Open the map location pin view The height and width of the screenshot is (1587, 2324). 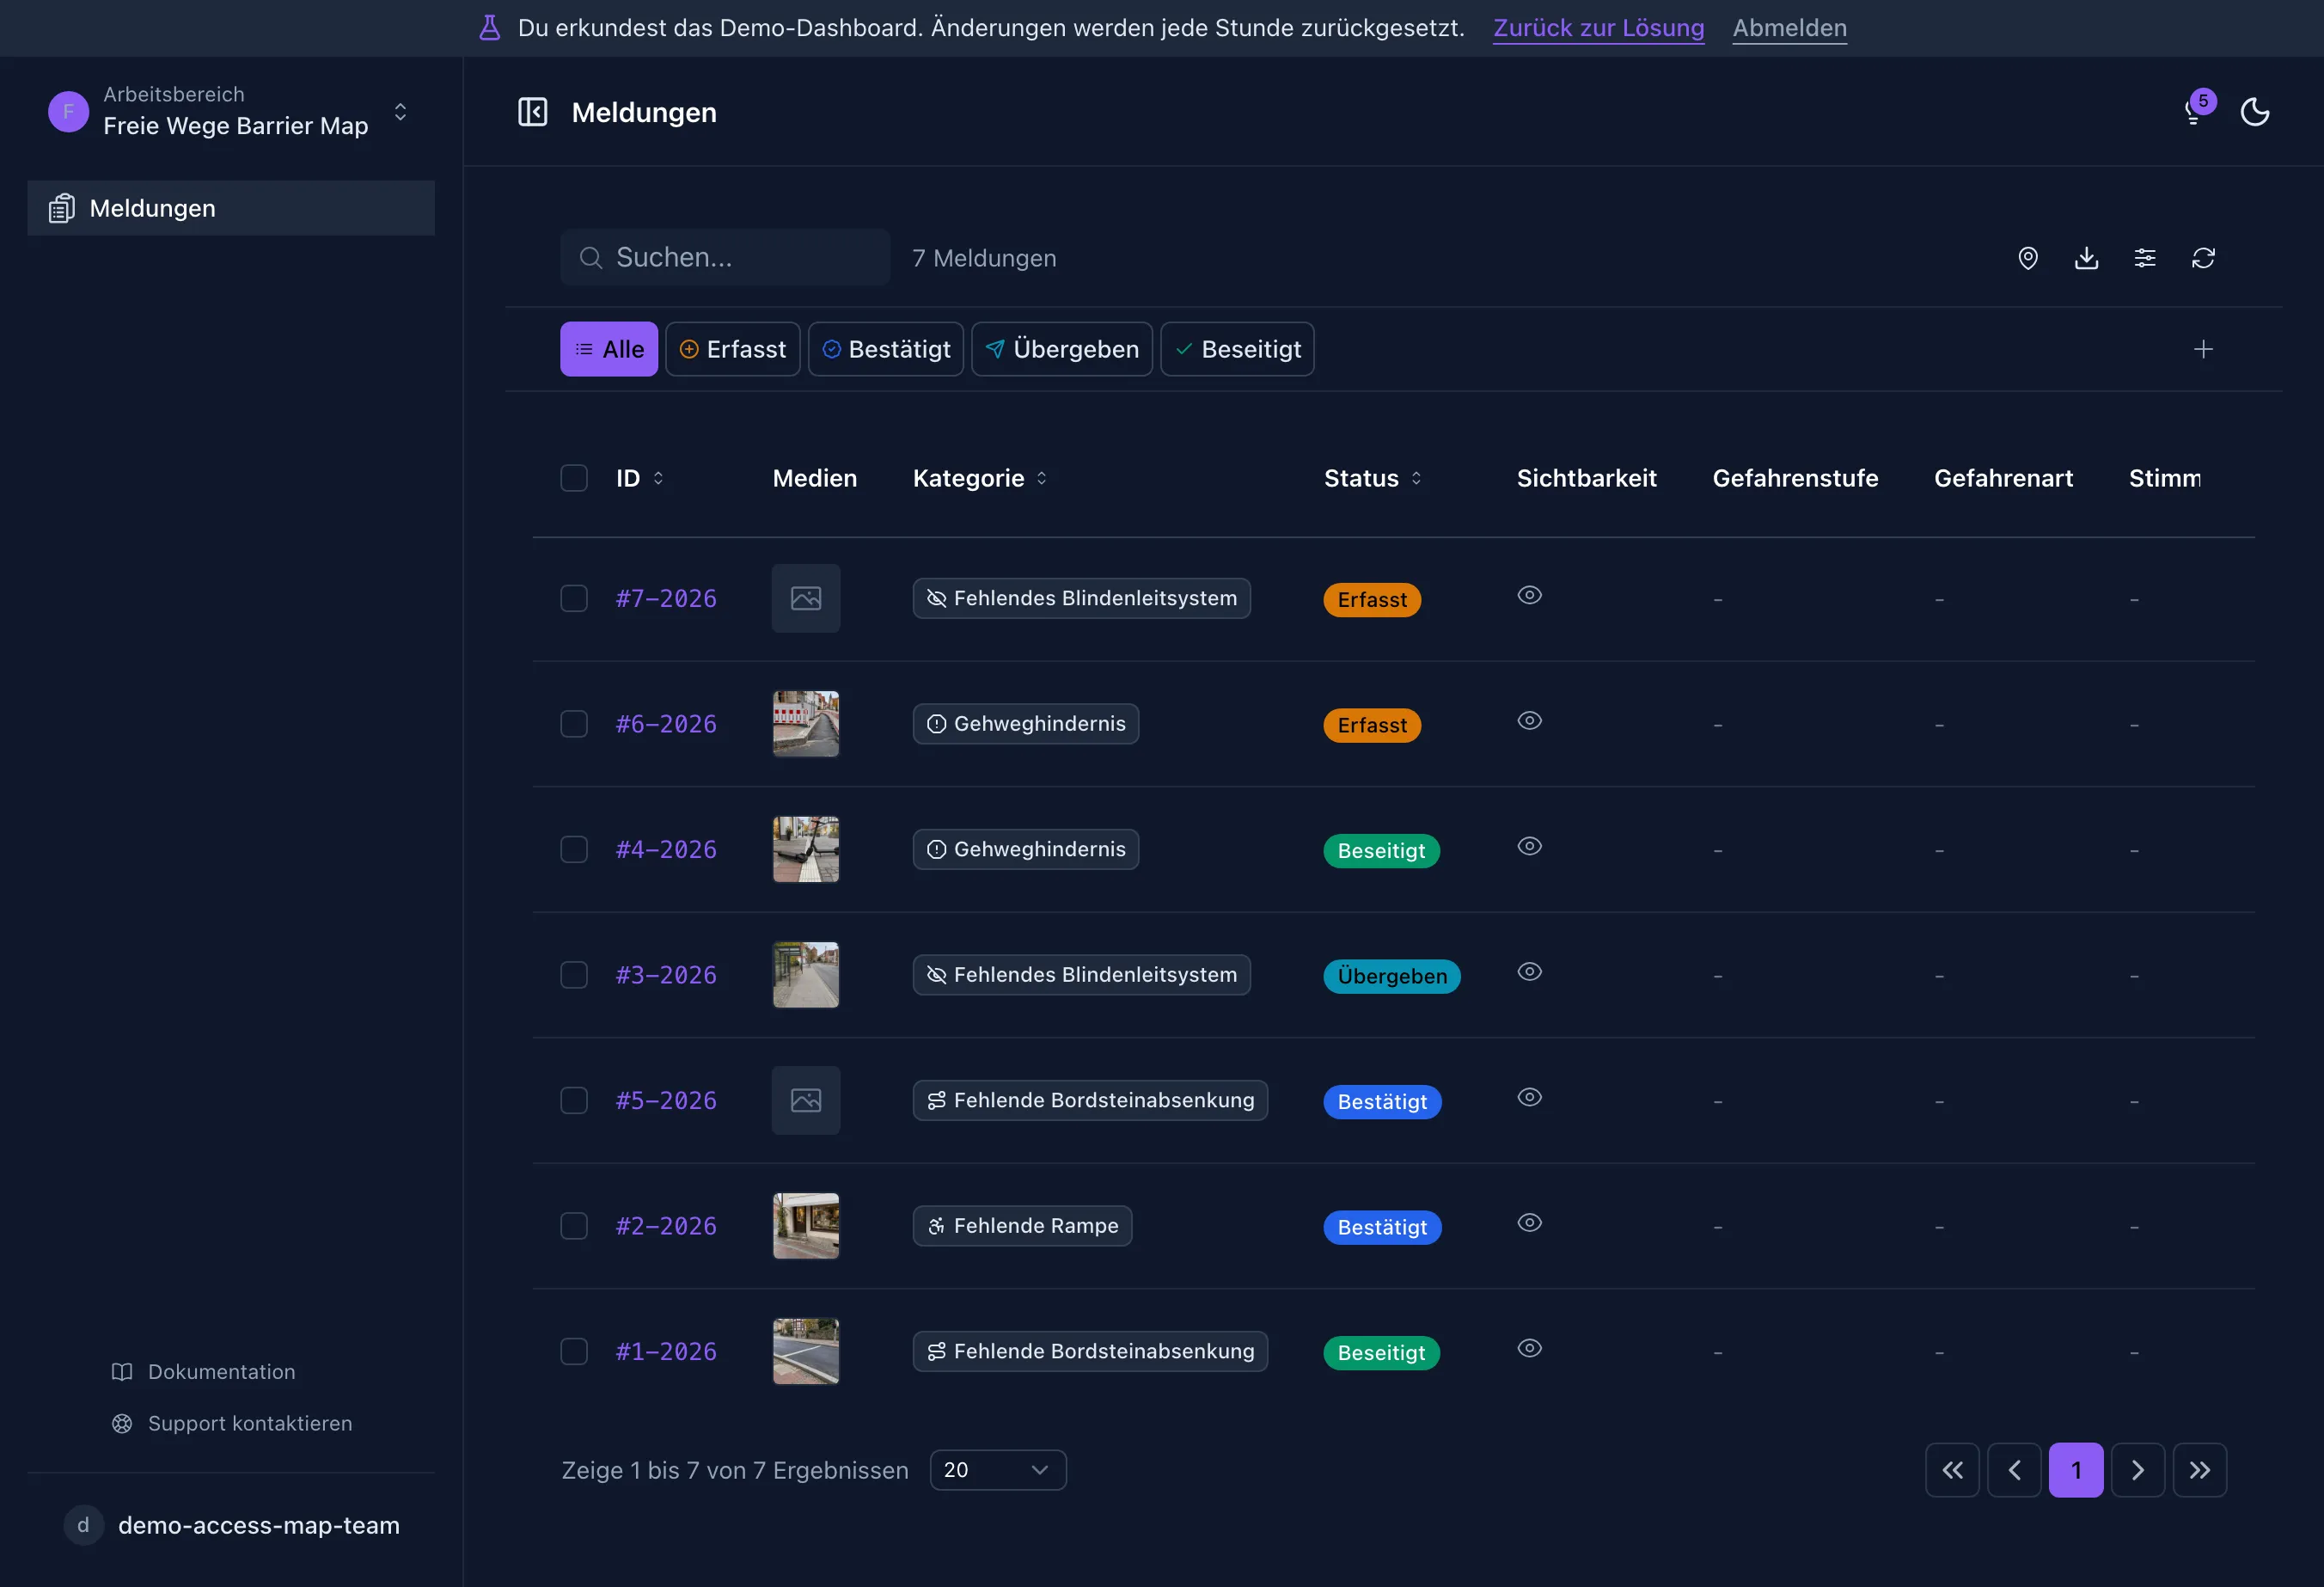[2028, 258]
